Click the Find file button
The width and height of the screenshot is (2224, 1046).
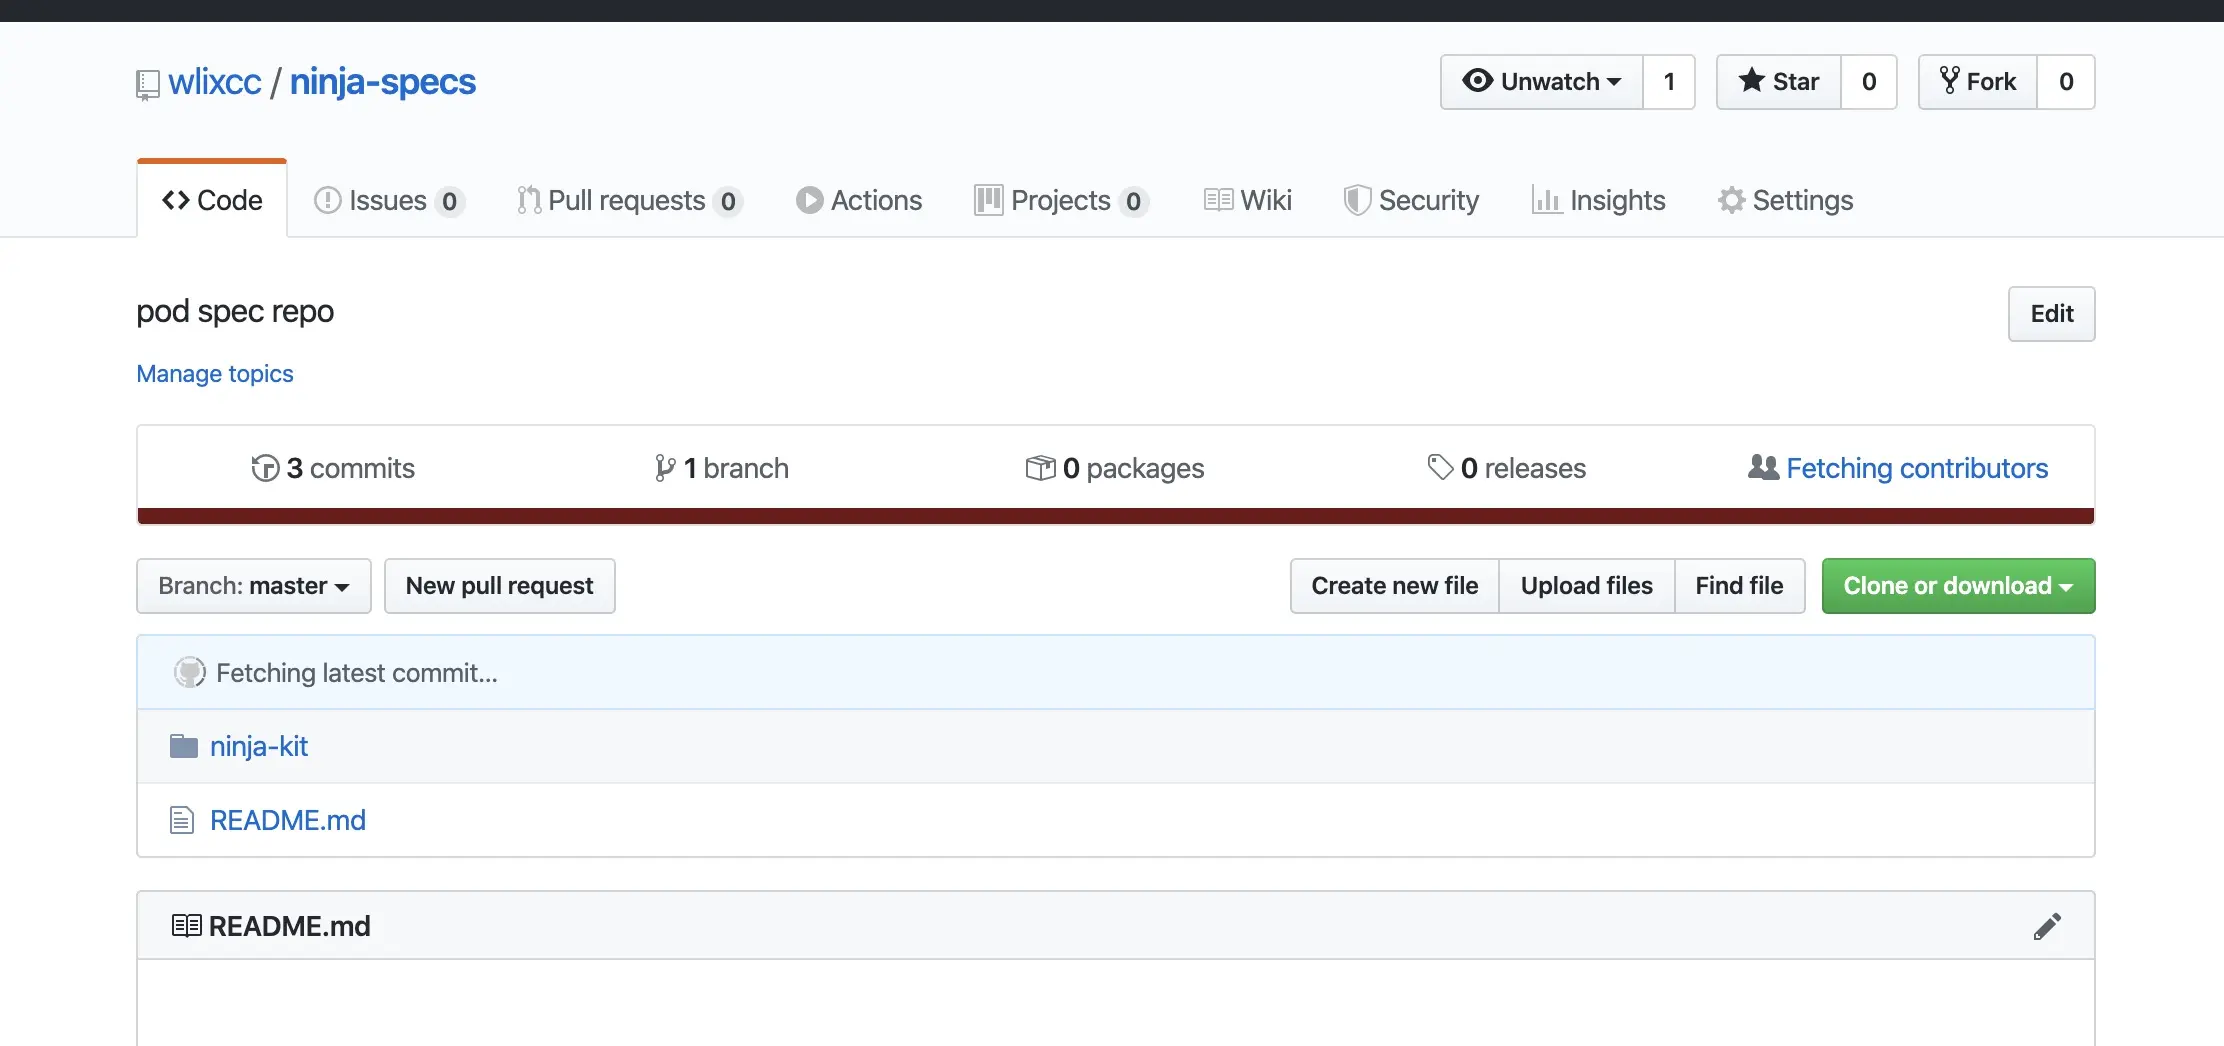tap(1740, 586)
